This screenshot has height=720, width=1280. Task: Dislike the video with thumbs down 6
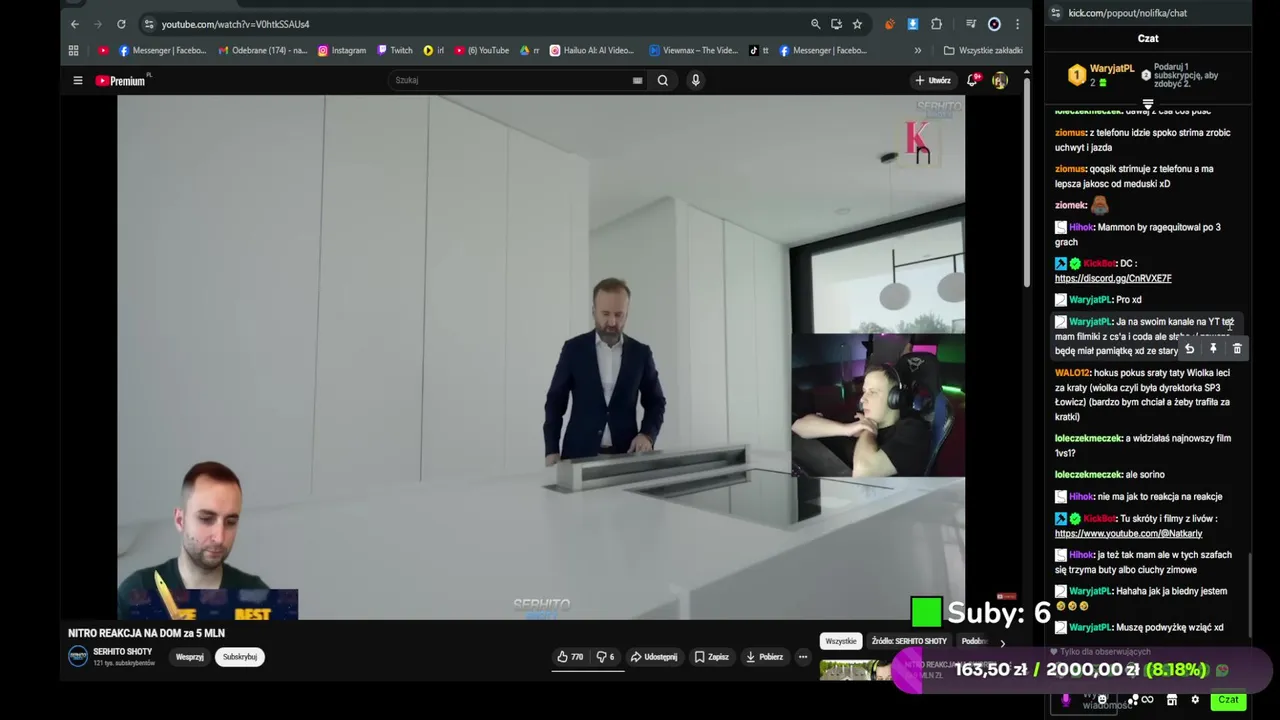[605, 657]
